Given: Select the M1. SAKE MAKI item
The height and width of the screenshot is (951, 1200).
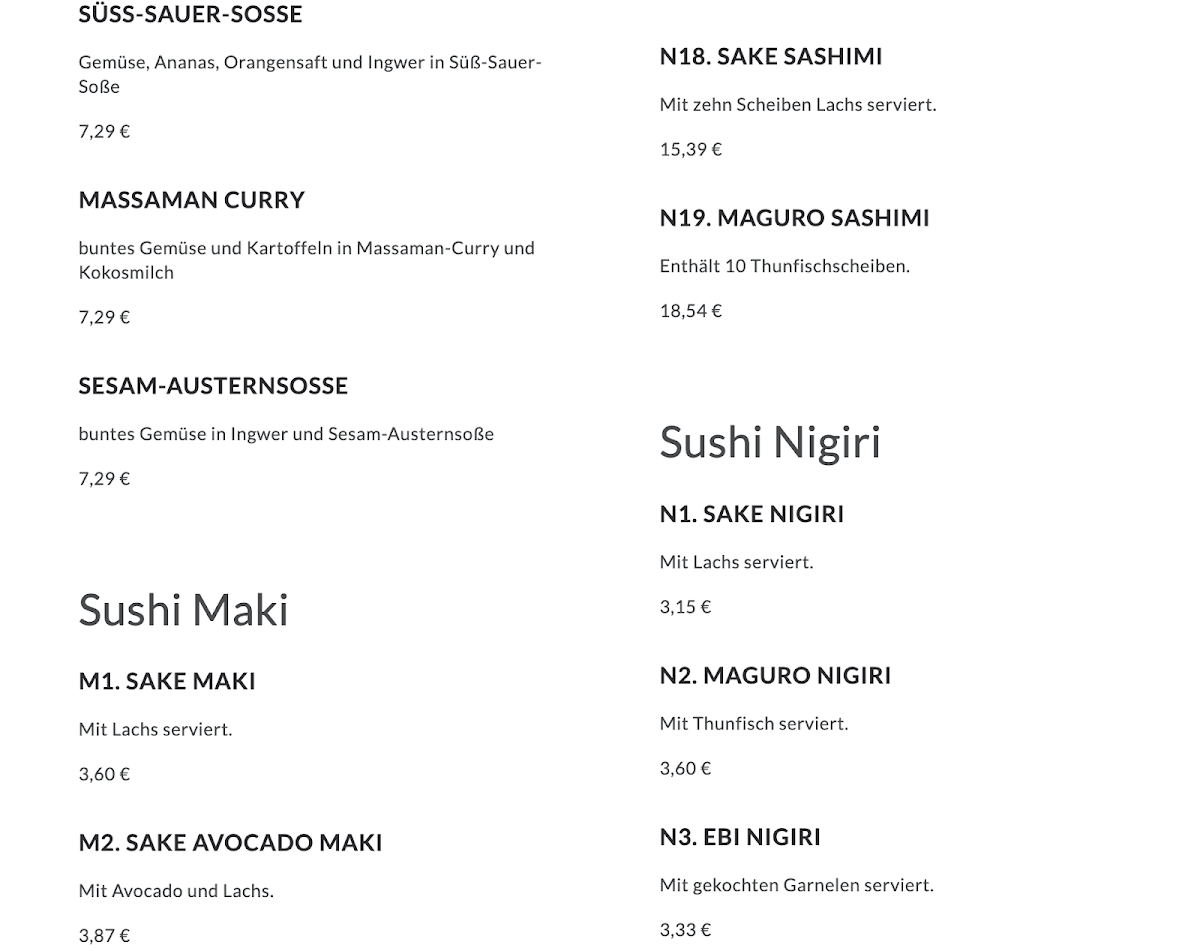Looking at the screenshot, I should pyautogui.click(x=167, y=681).
